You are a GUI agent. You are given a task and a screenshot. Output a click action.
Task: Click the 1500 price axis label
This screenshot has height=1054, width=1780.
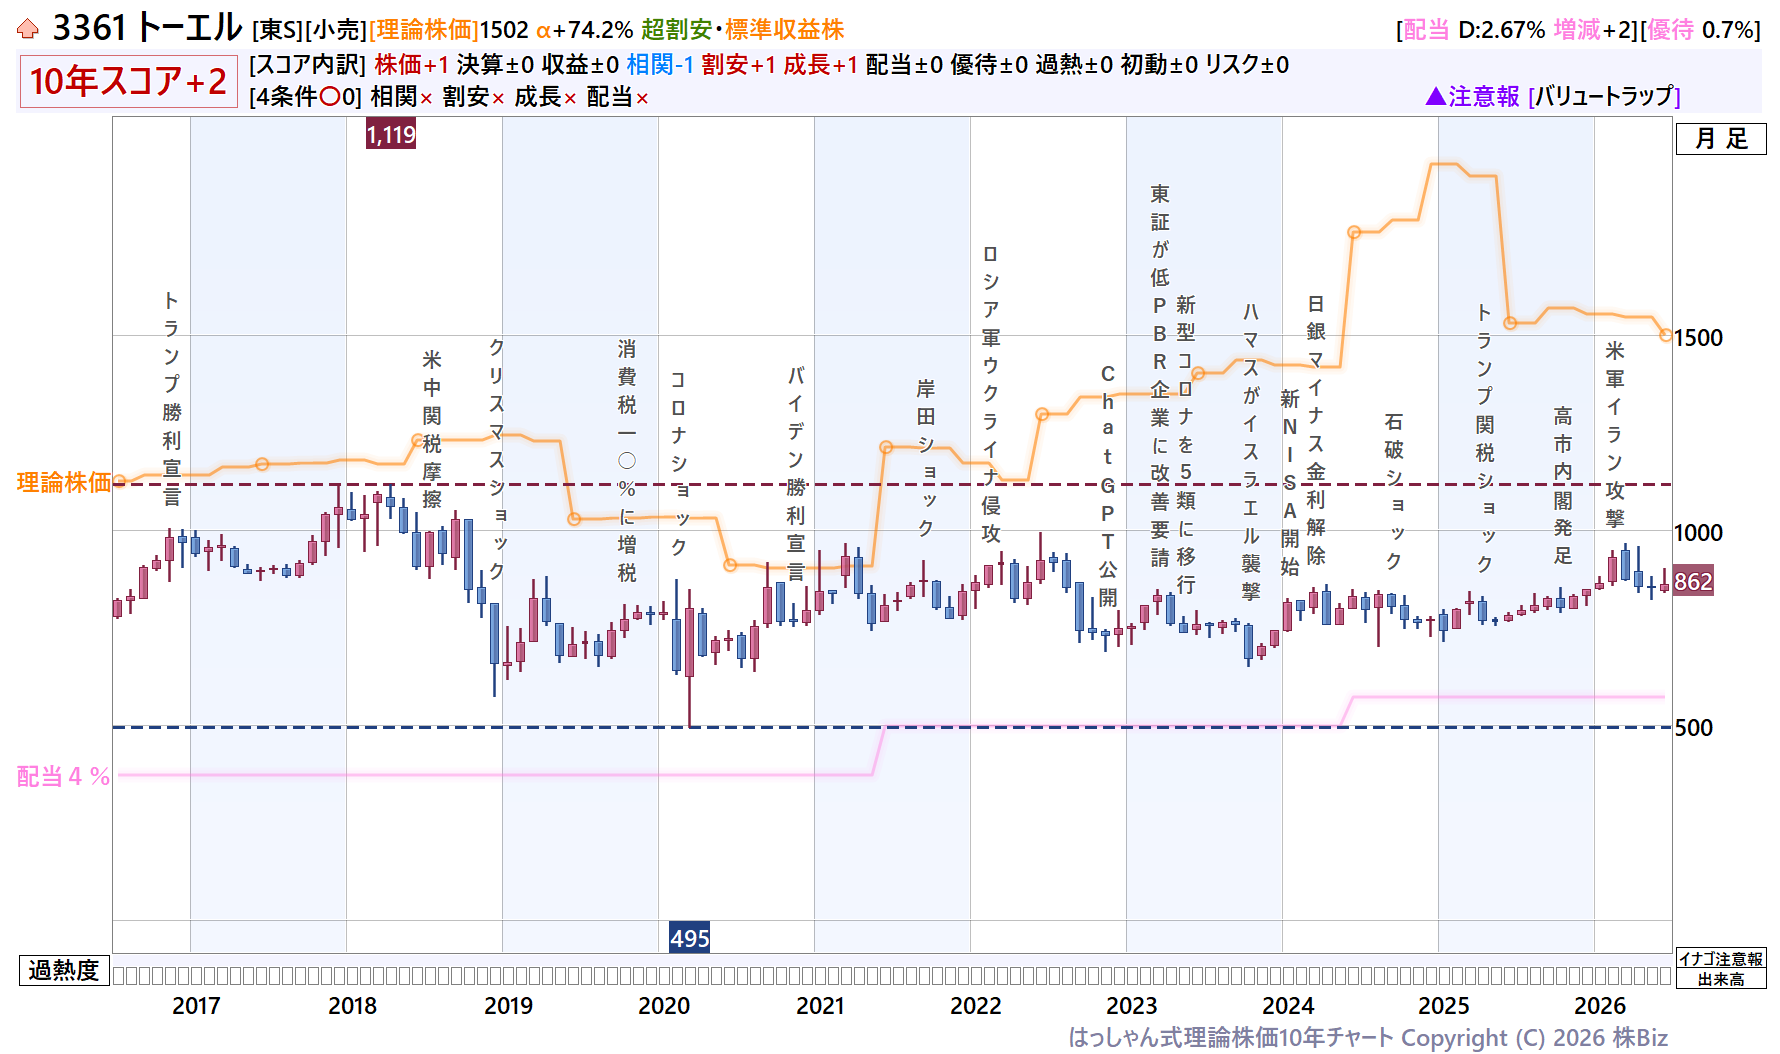(1699, 338)
